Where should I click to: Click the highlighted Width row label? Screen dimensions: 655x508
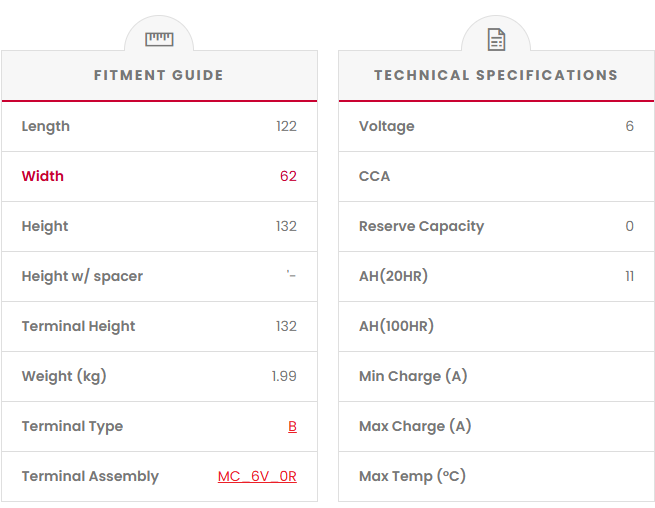[43, 176]
